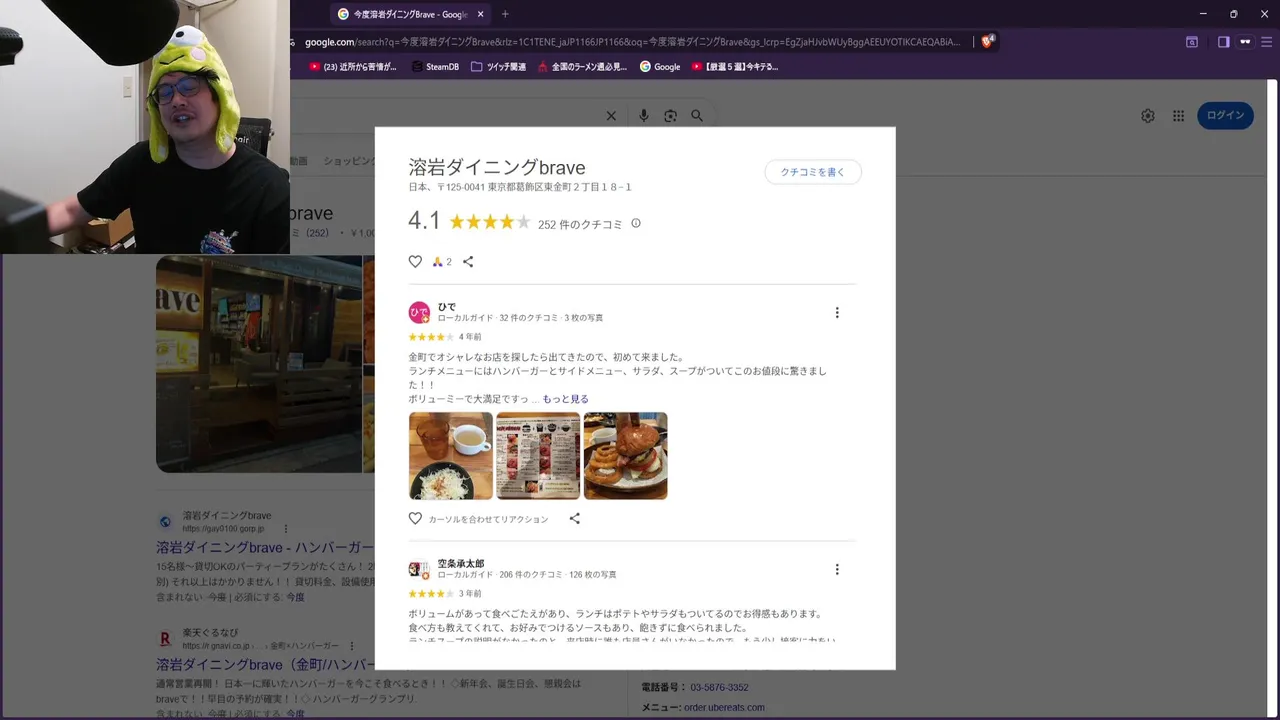Clear the Google search box with X
Image resolution: width=1280 pixels, height=720 pixels.
[611, 116]
